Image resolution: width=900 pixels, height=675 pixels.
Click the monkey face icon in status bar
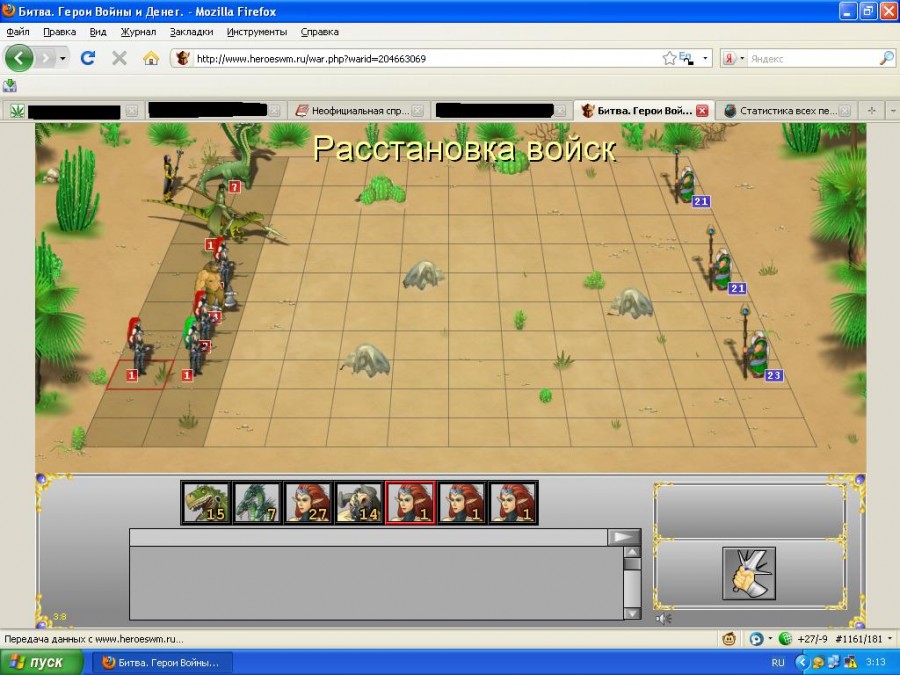[729, 639]
